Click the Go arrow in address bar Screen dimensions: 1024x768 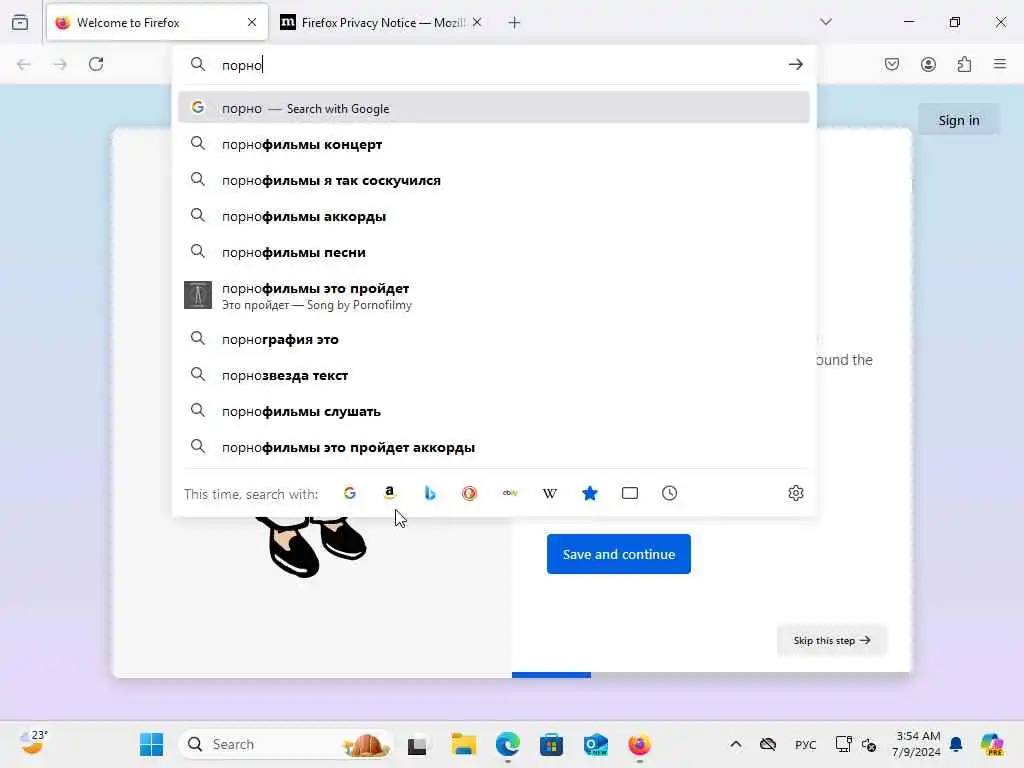click(795, 64)
